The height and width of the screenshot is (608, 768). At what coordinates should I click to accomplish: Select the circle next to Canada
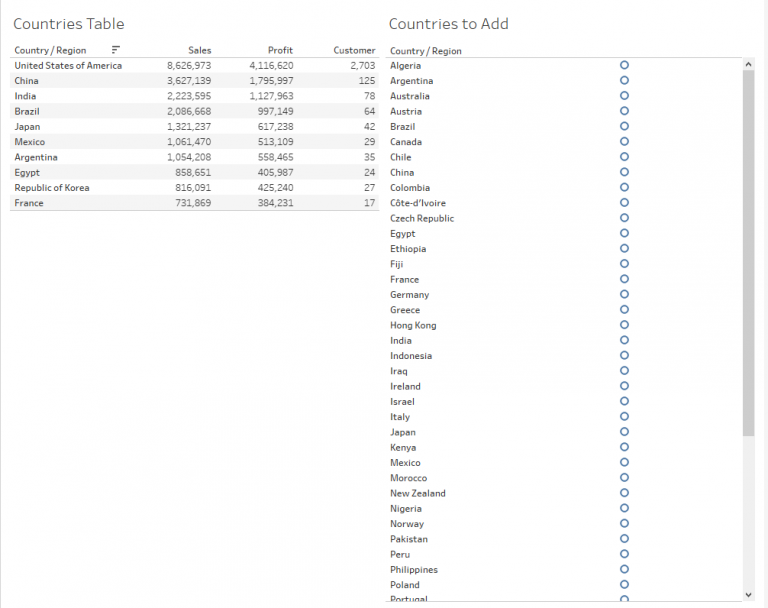point(624,141)
